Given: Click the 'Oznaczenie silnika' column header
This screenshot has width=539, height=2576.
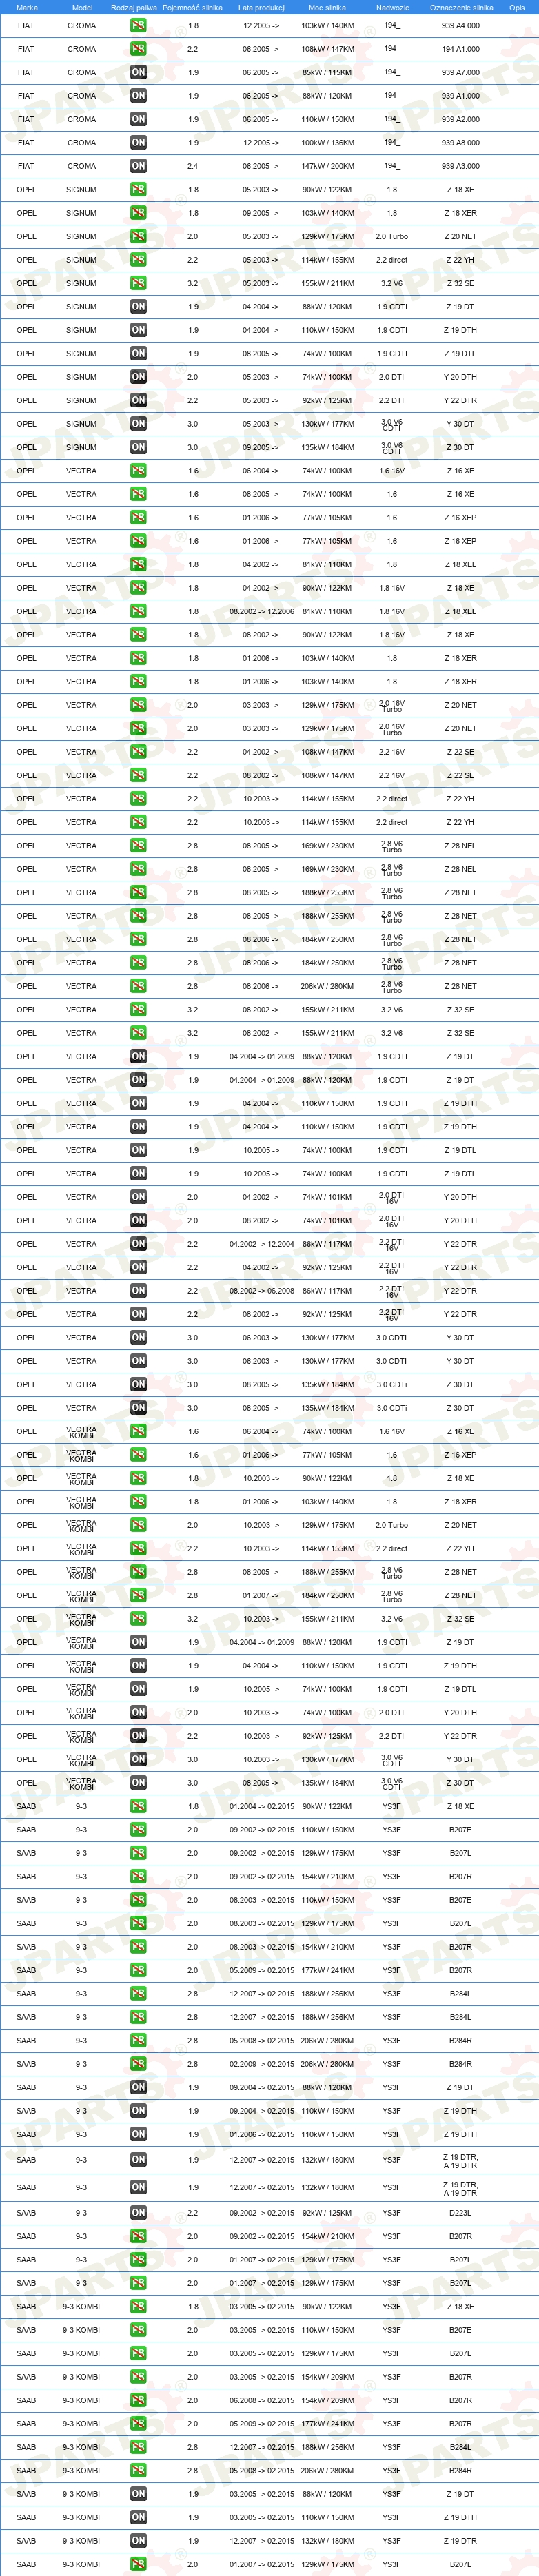Looking at the screenshot, I should (461, 7).
